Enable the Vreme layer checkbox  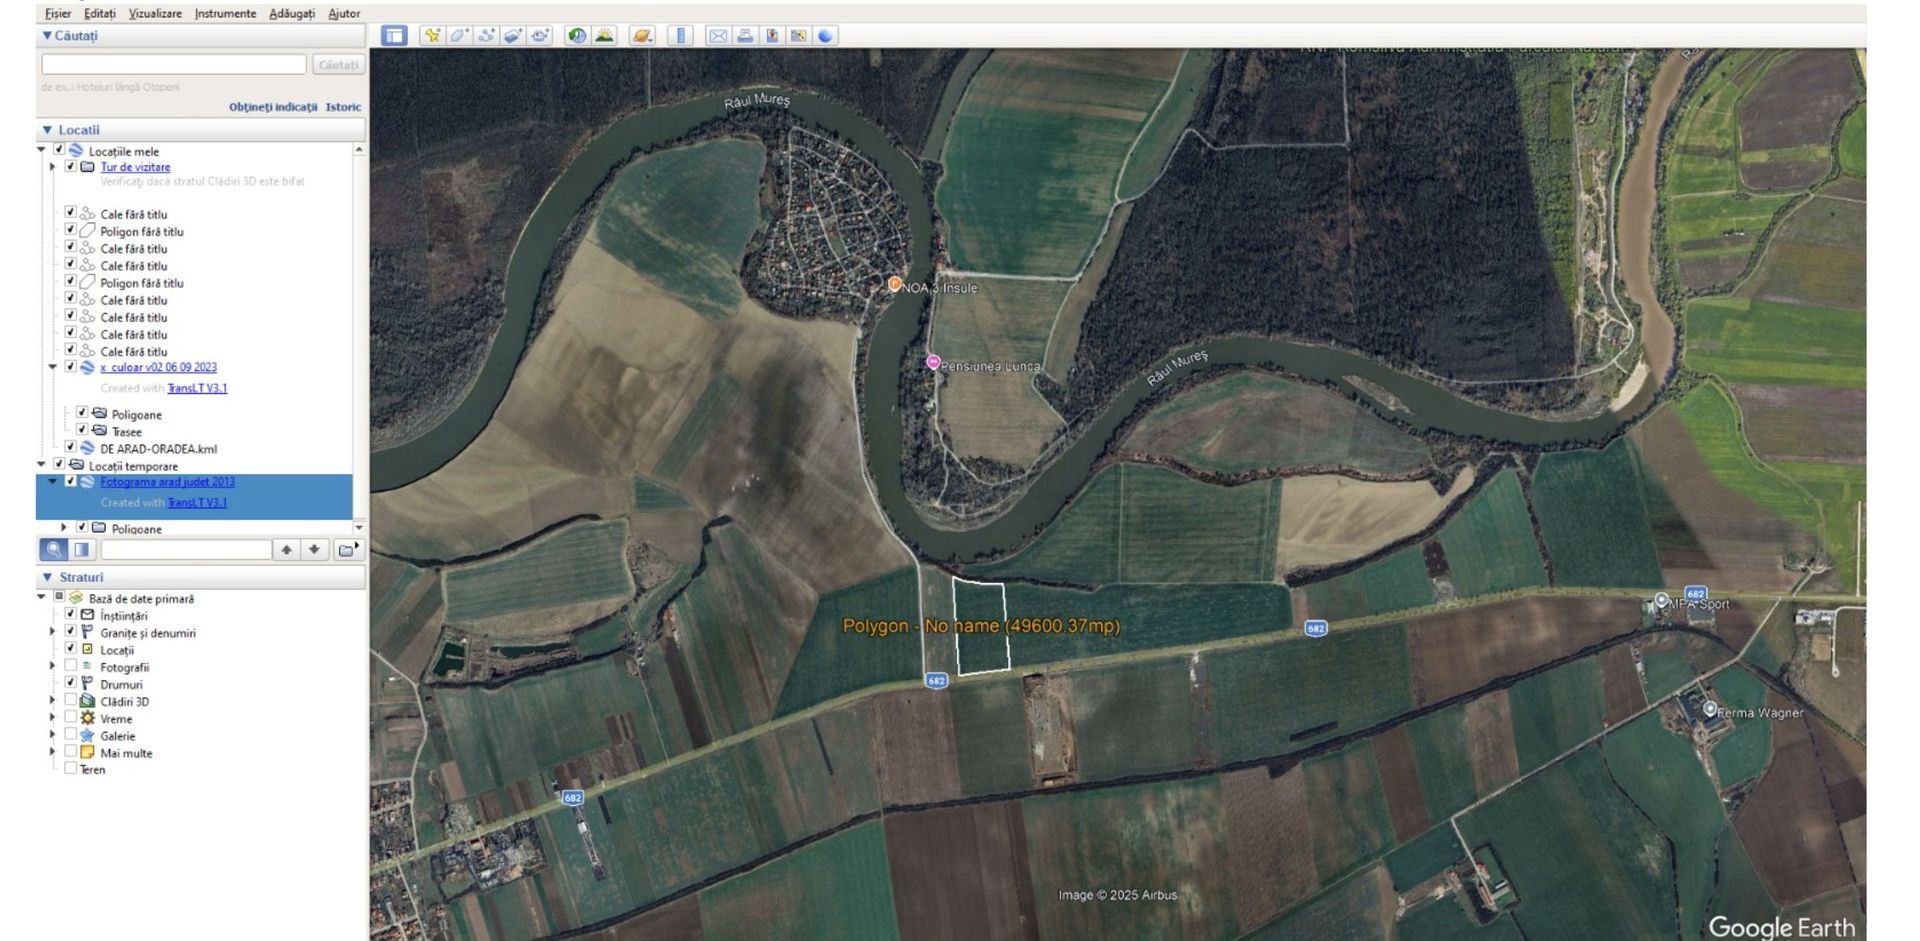[x=70, y=717]
